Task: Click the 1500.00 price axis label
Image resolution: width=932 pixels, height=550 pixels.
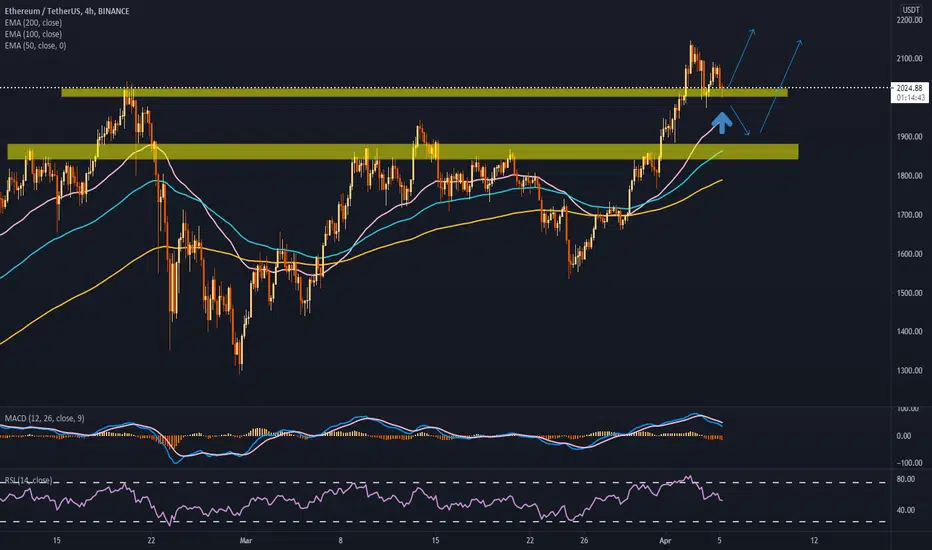Action: click(x=909, y=293)
